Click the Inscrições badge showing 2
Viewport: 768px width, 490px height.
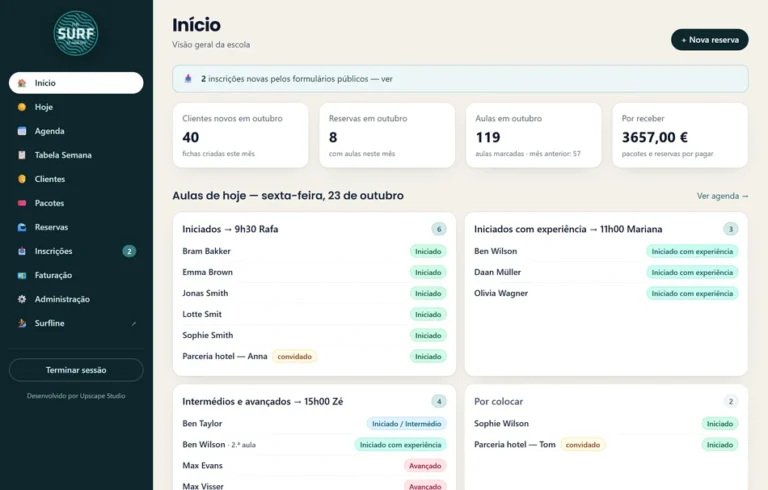(x=129, y=251)
